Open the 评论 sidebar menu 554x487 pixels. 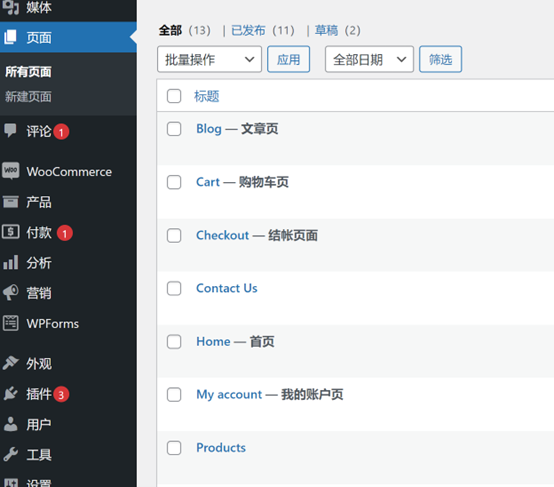tap(39, 131)
